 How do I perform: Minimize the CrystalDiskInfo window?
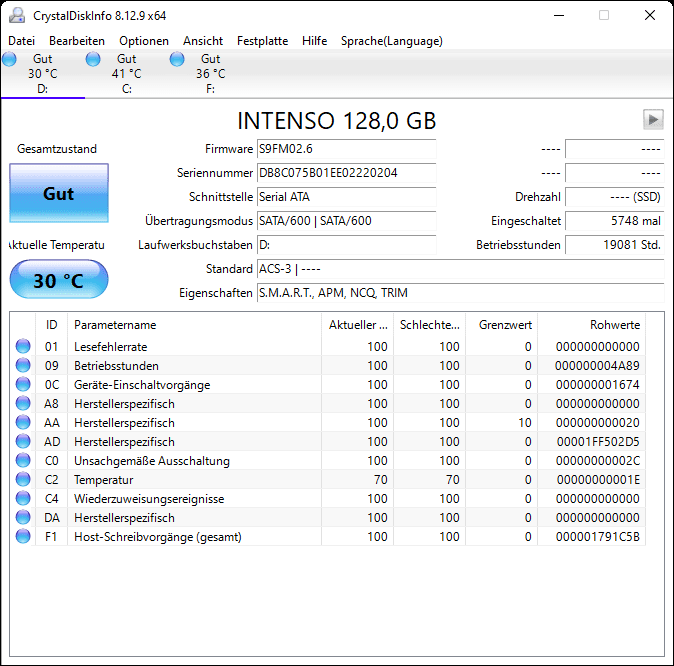coord(559,15)
